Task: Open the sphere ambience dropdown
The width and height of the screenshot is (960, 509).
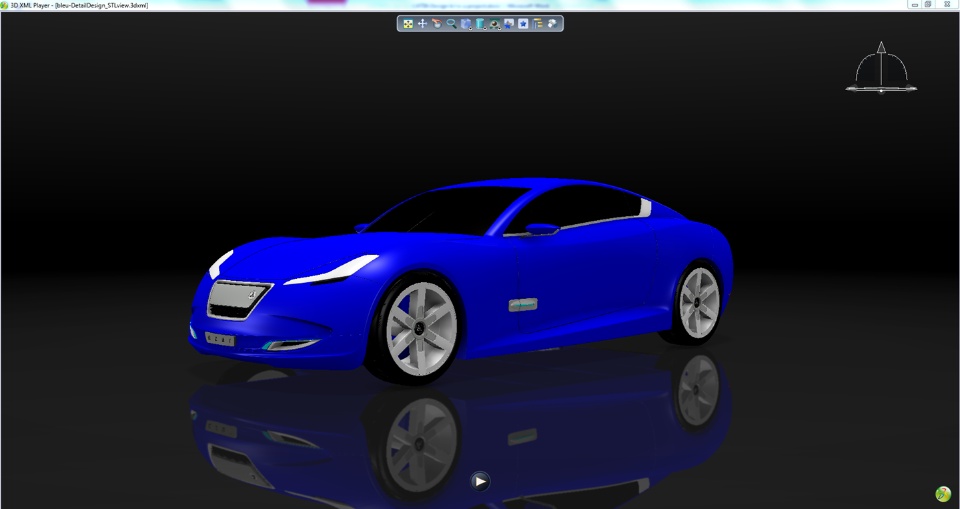Action: coord(495,24)
